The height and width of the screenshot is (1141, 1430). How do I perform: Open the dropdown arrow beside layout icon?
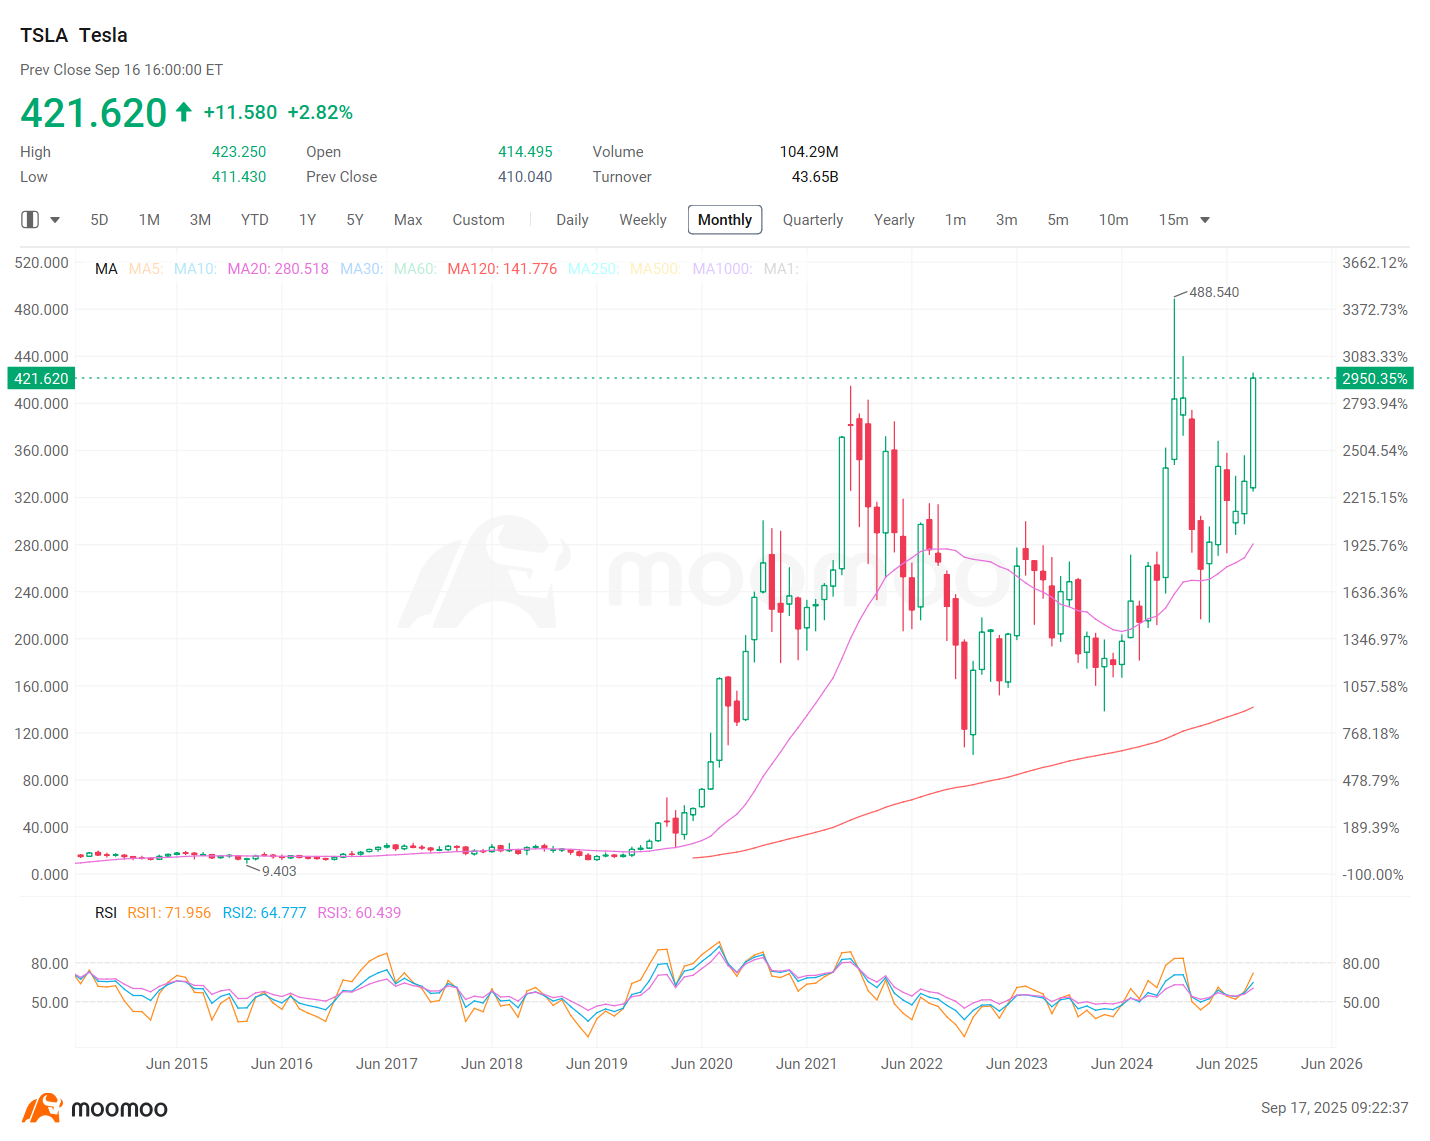[55, 220]
